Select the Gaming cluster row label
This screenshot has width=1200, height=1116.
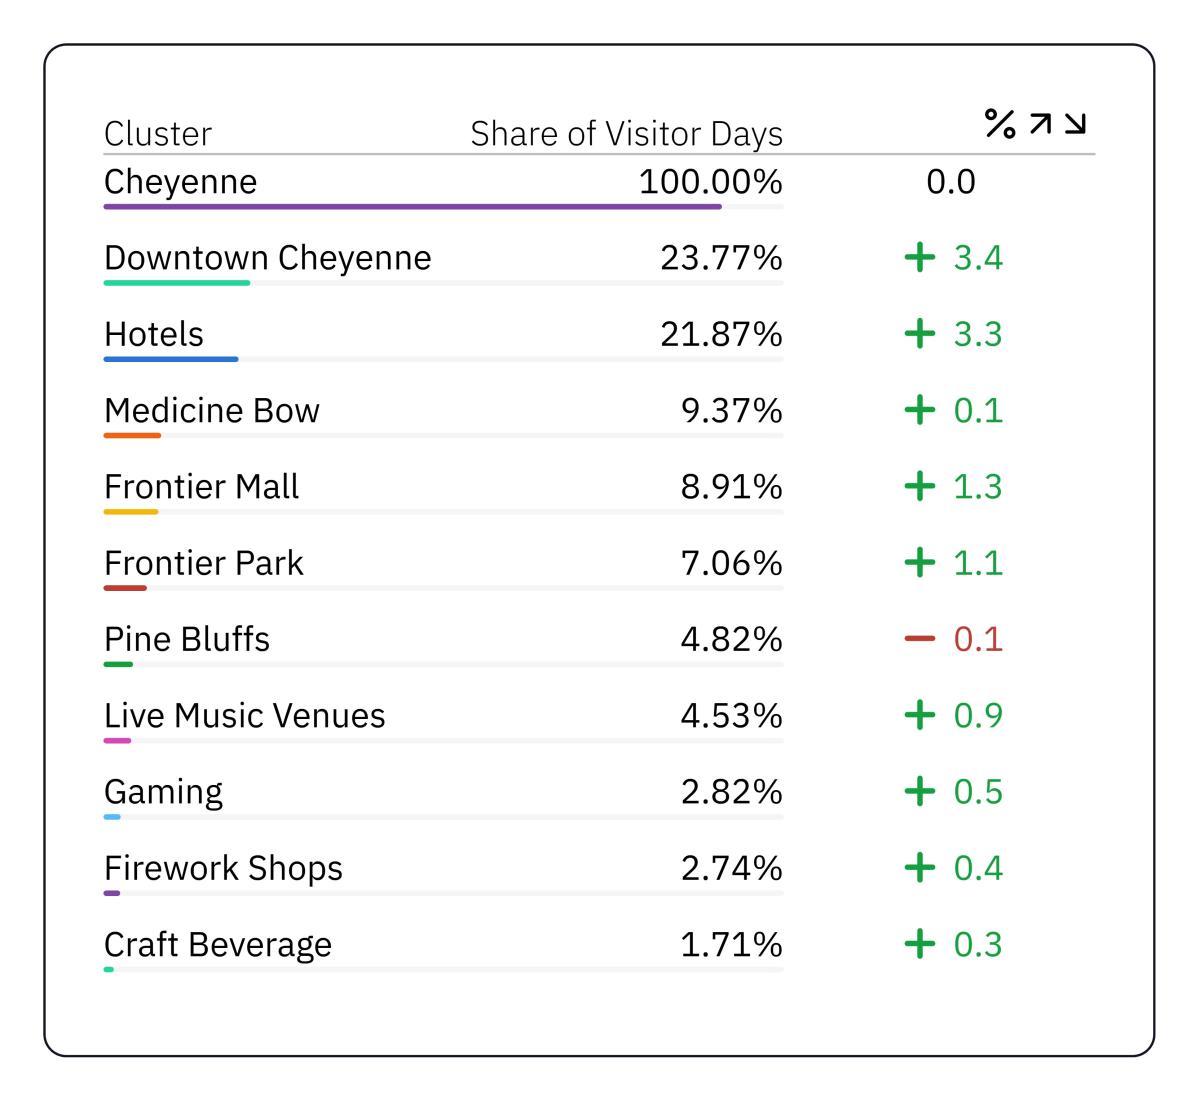click(x=163, y=792)
